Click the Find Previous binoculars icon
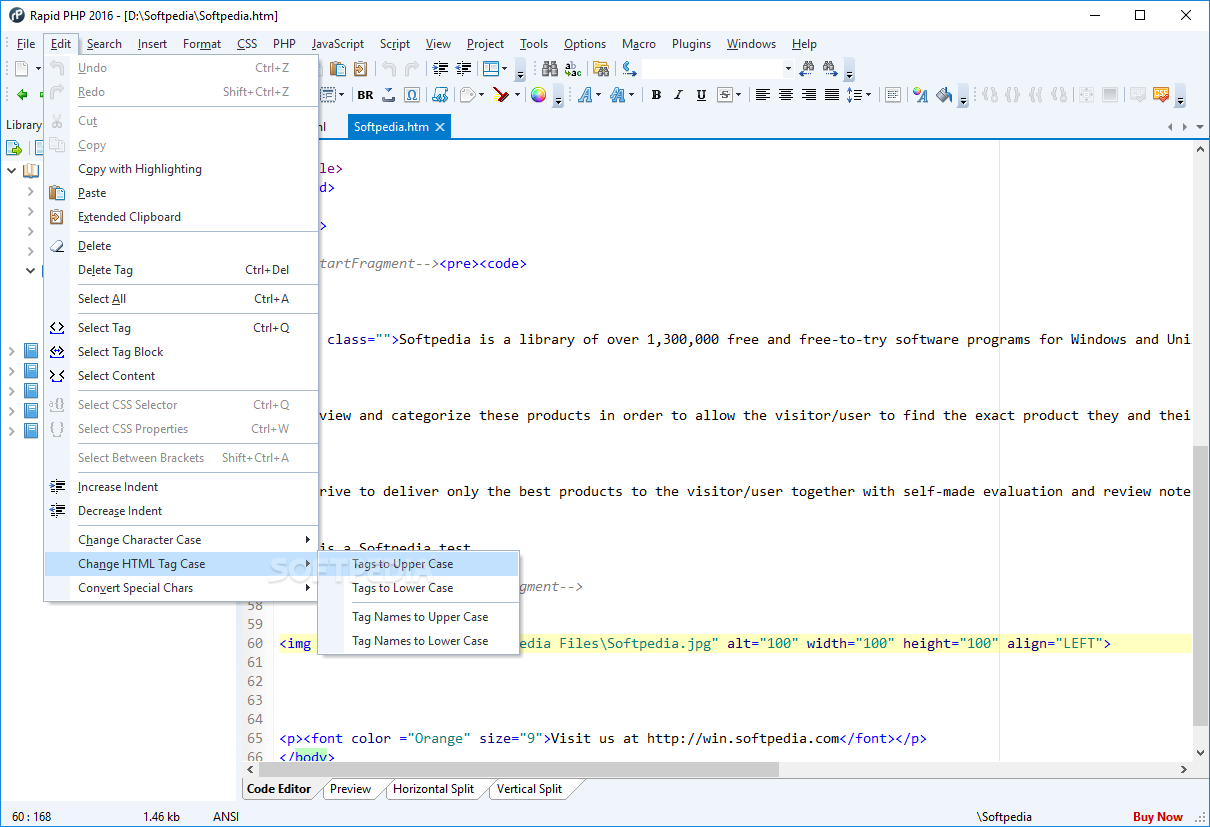Screen dimensions: 1210x827 click(806, 69)
